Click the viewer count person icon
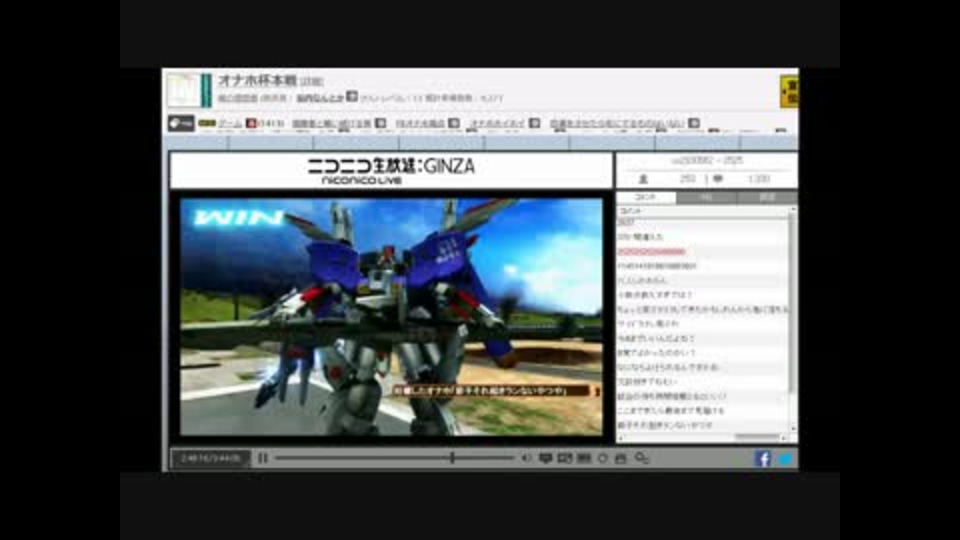The width and height of the screenshot is (960, 540). pyautogui.click(x=643, y=179)
